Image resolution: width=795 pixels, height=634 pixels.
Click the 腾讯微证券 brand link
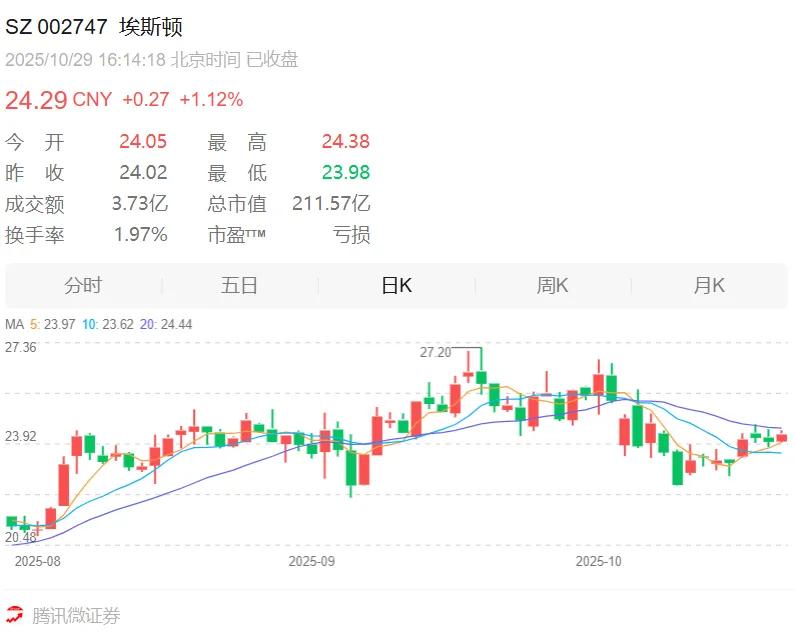(76, 616)
